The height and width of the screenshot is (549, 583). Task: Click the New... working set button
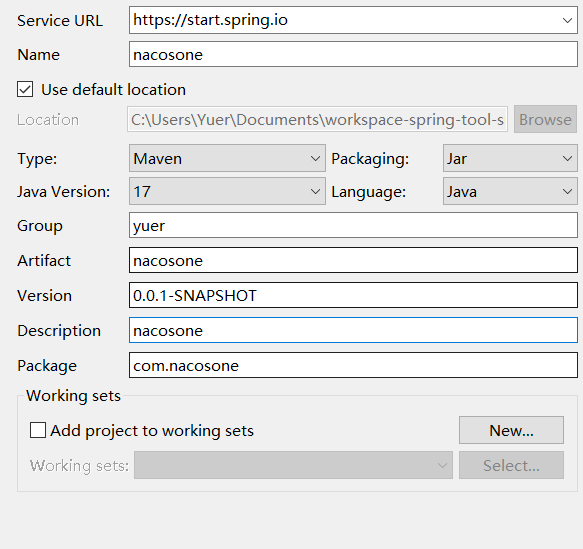[x=511, y=430]
